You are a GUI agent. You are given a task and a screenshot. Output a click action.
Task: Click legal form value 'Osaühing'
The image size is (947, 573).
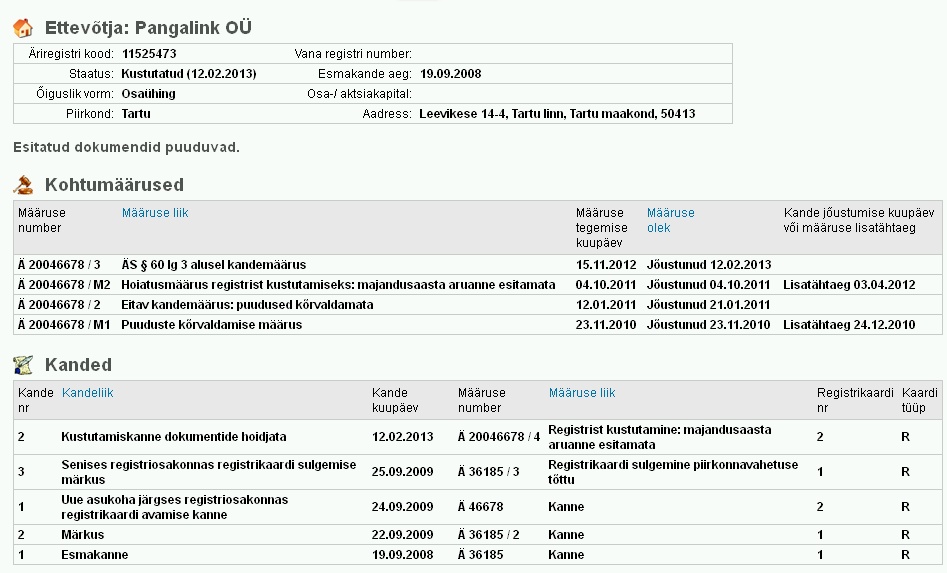pyautogui.click(x=149, y=94)
